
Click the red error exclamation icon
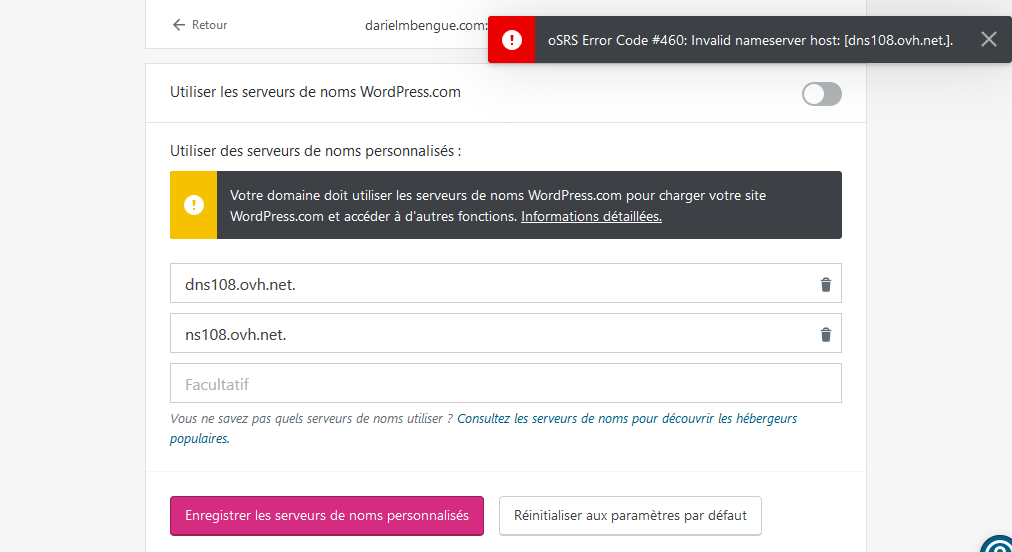pos(512,39)
